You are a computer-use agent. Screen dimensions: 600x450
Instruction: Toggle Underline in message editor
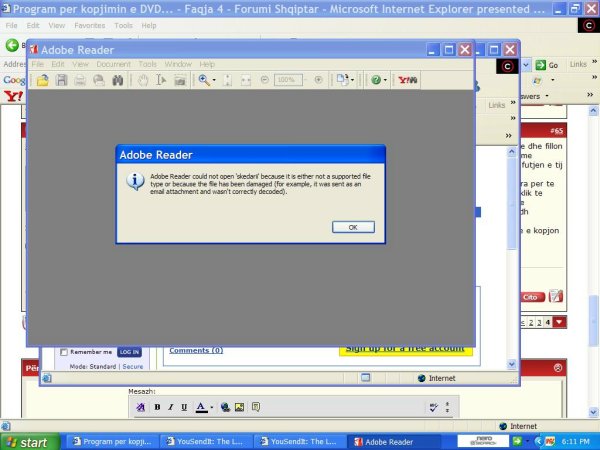pos(184,407)
